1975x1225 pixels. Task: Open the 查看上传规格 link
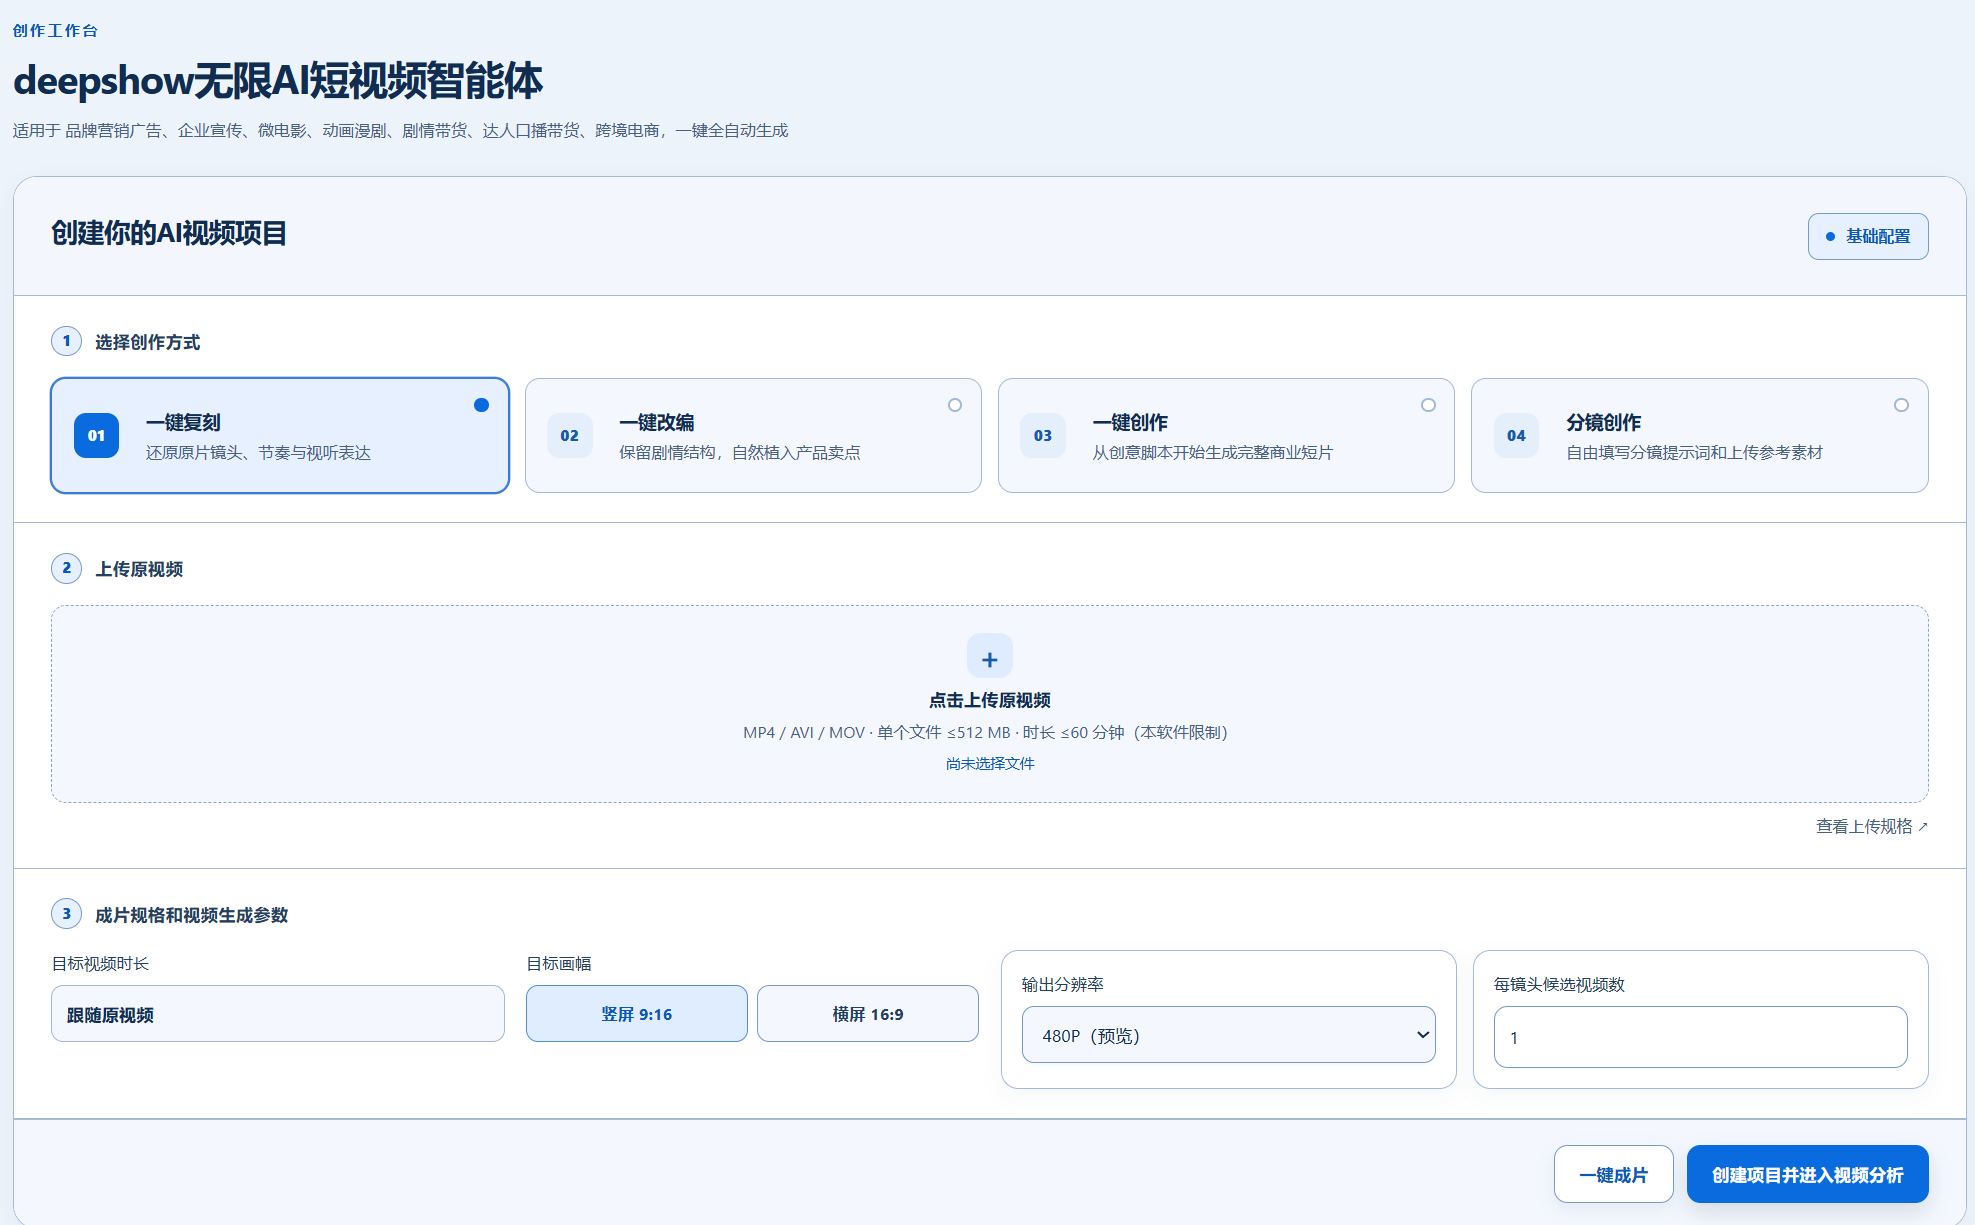pyautogui.click(x=1872, y=826)
